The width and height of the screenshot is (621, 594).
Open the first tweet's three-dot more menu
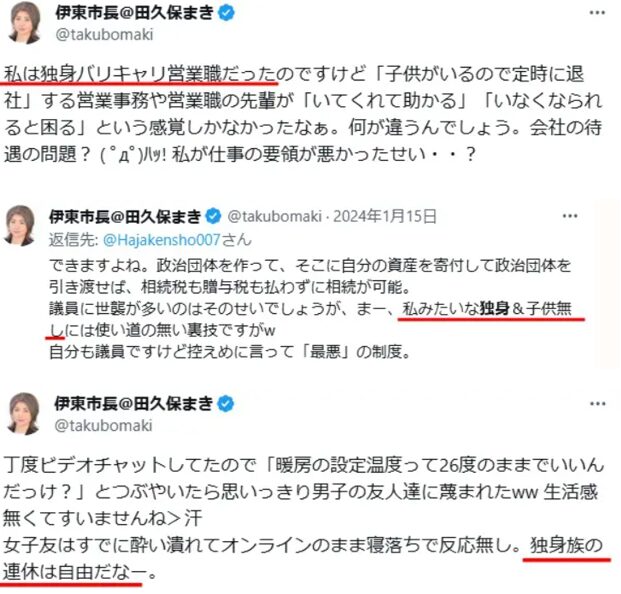point(597,13)
